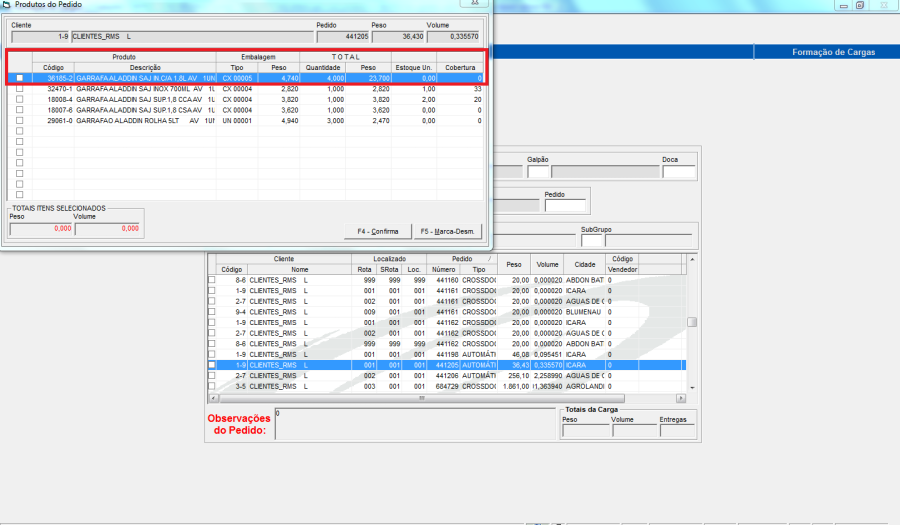900x525 pixels.
Task: Click the orders grid scroll right arrow
Action: [681, 398]
